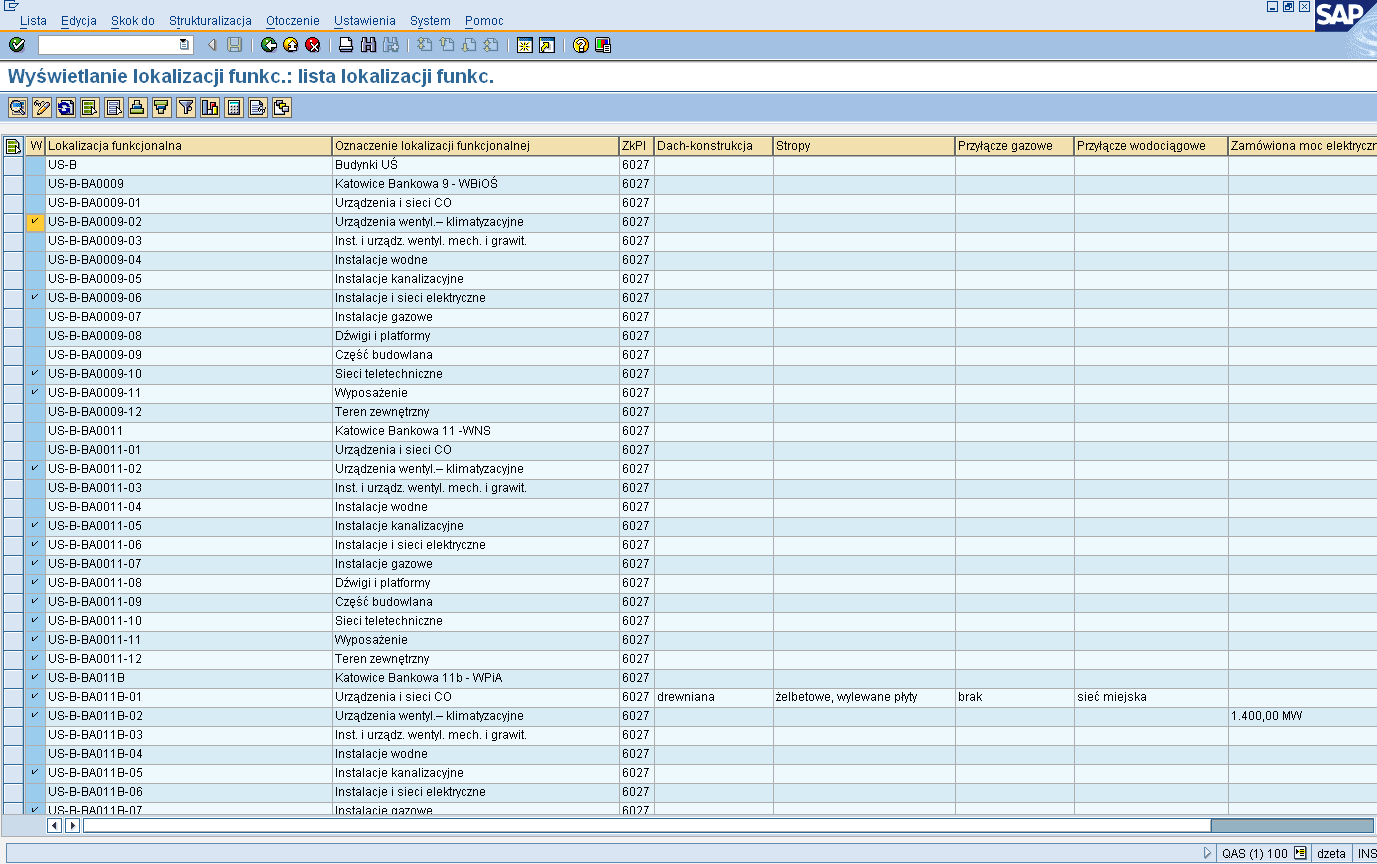
Task: Toggle checkmark in row US-B-BA011B-05
Action: 35,773
